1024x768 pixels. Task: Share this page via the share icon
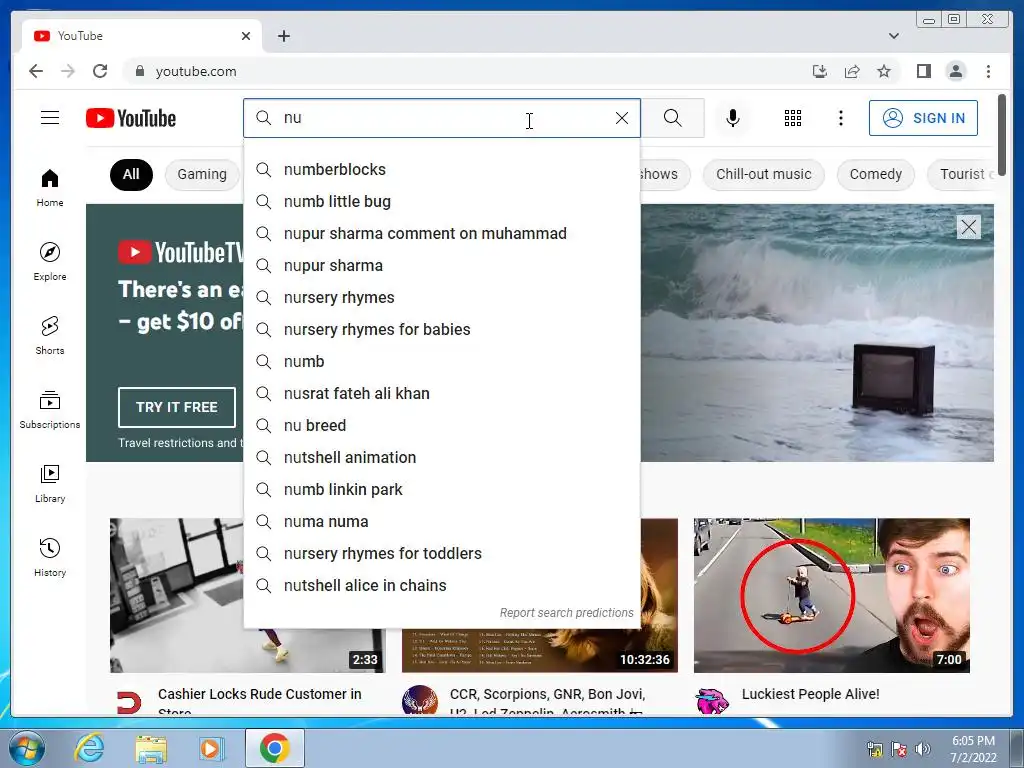(x=852, y=71)
